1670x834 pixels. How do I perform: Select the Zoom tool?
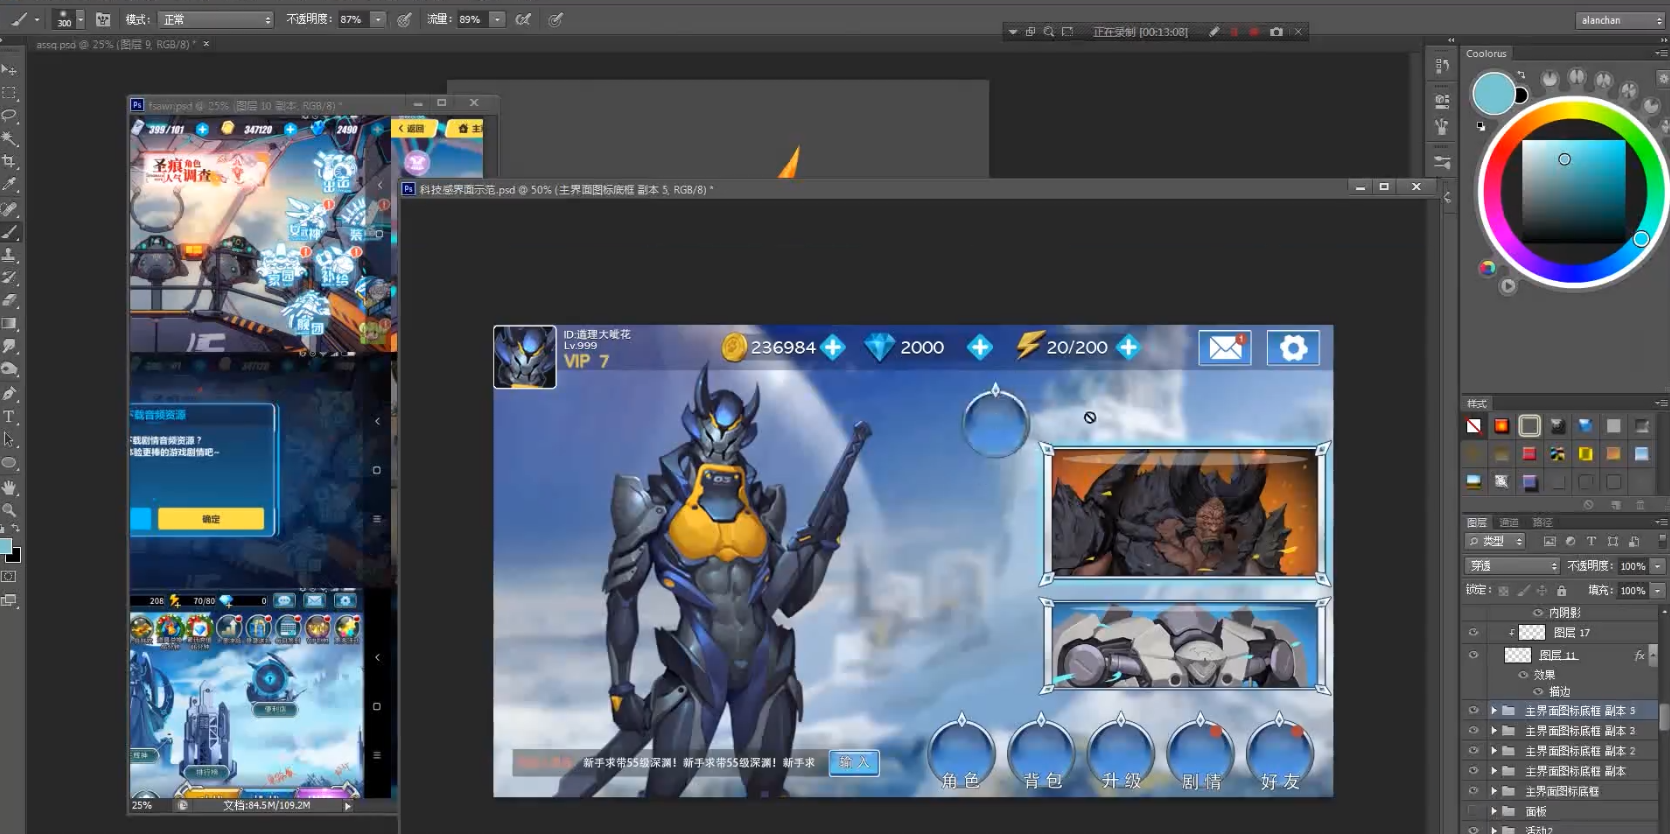coord(9,510)
